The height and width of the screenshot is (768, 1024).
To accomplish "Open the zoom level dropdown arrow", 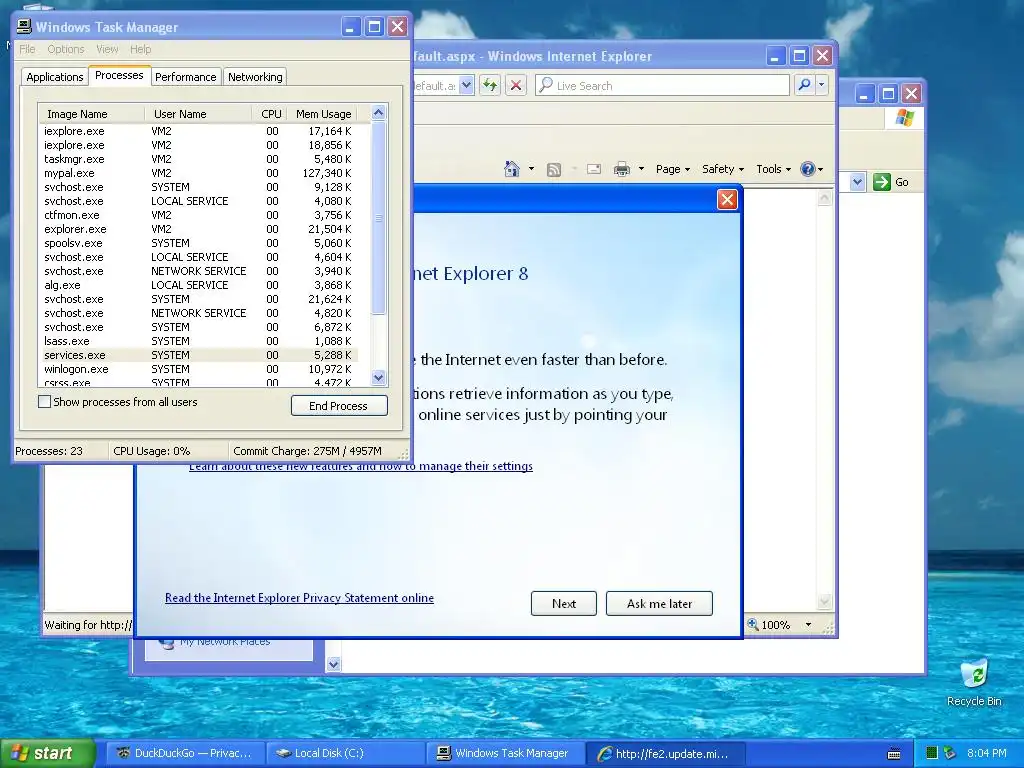I will (808, 624).
